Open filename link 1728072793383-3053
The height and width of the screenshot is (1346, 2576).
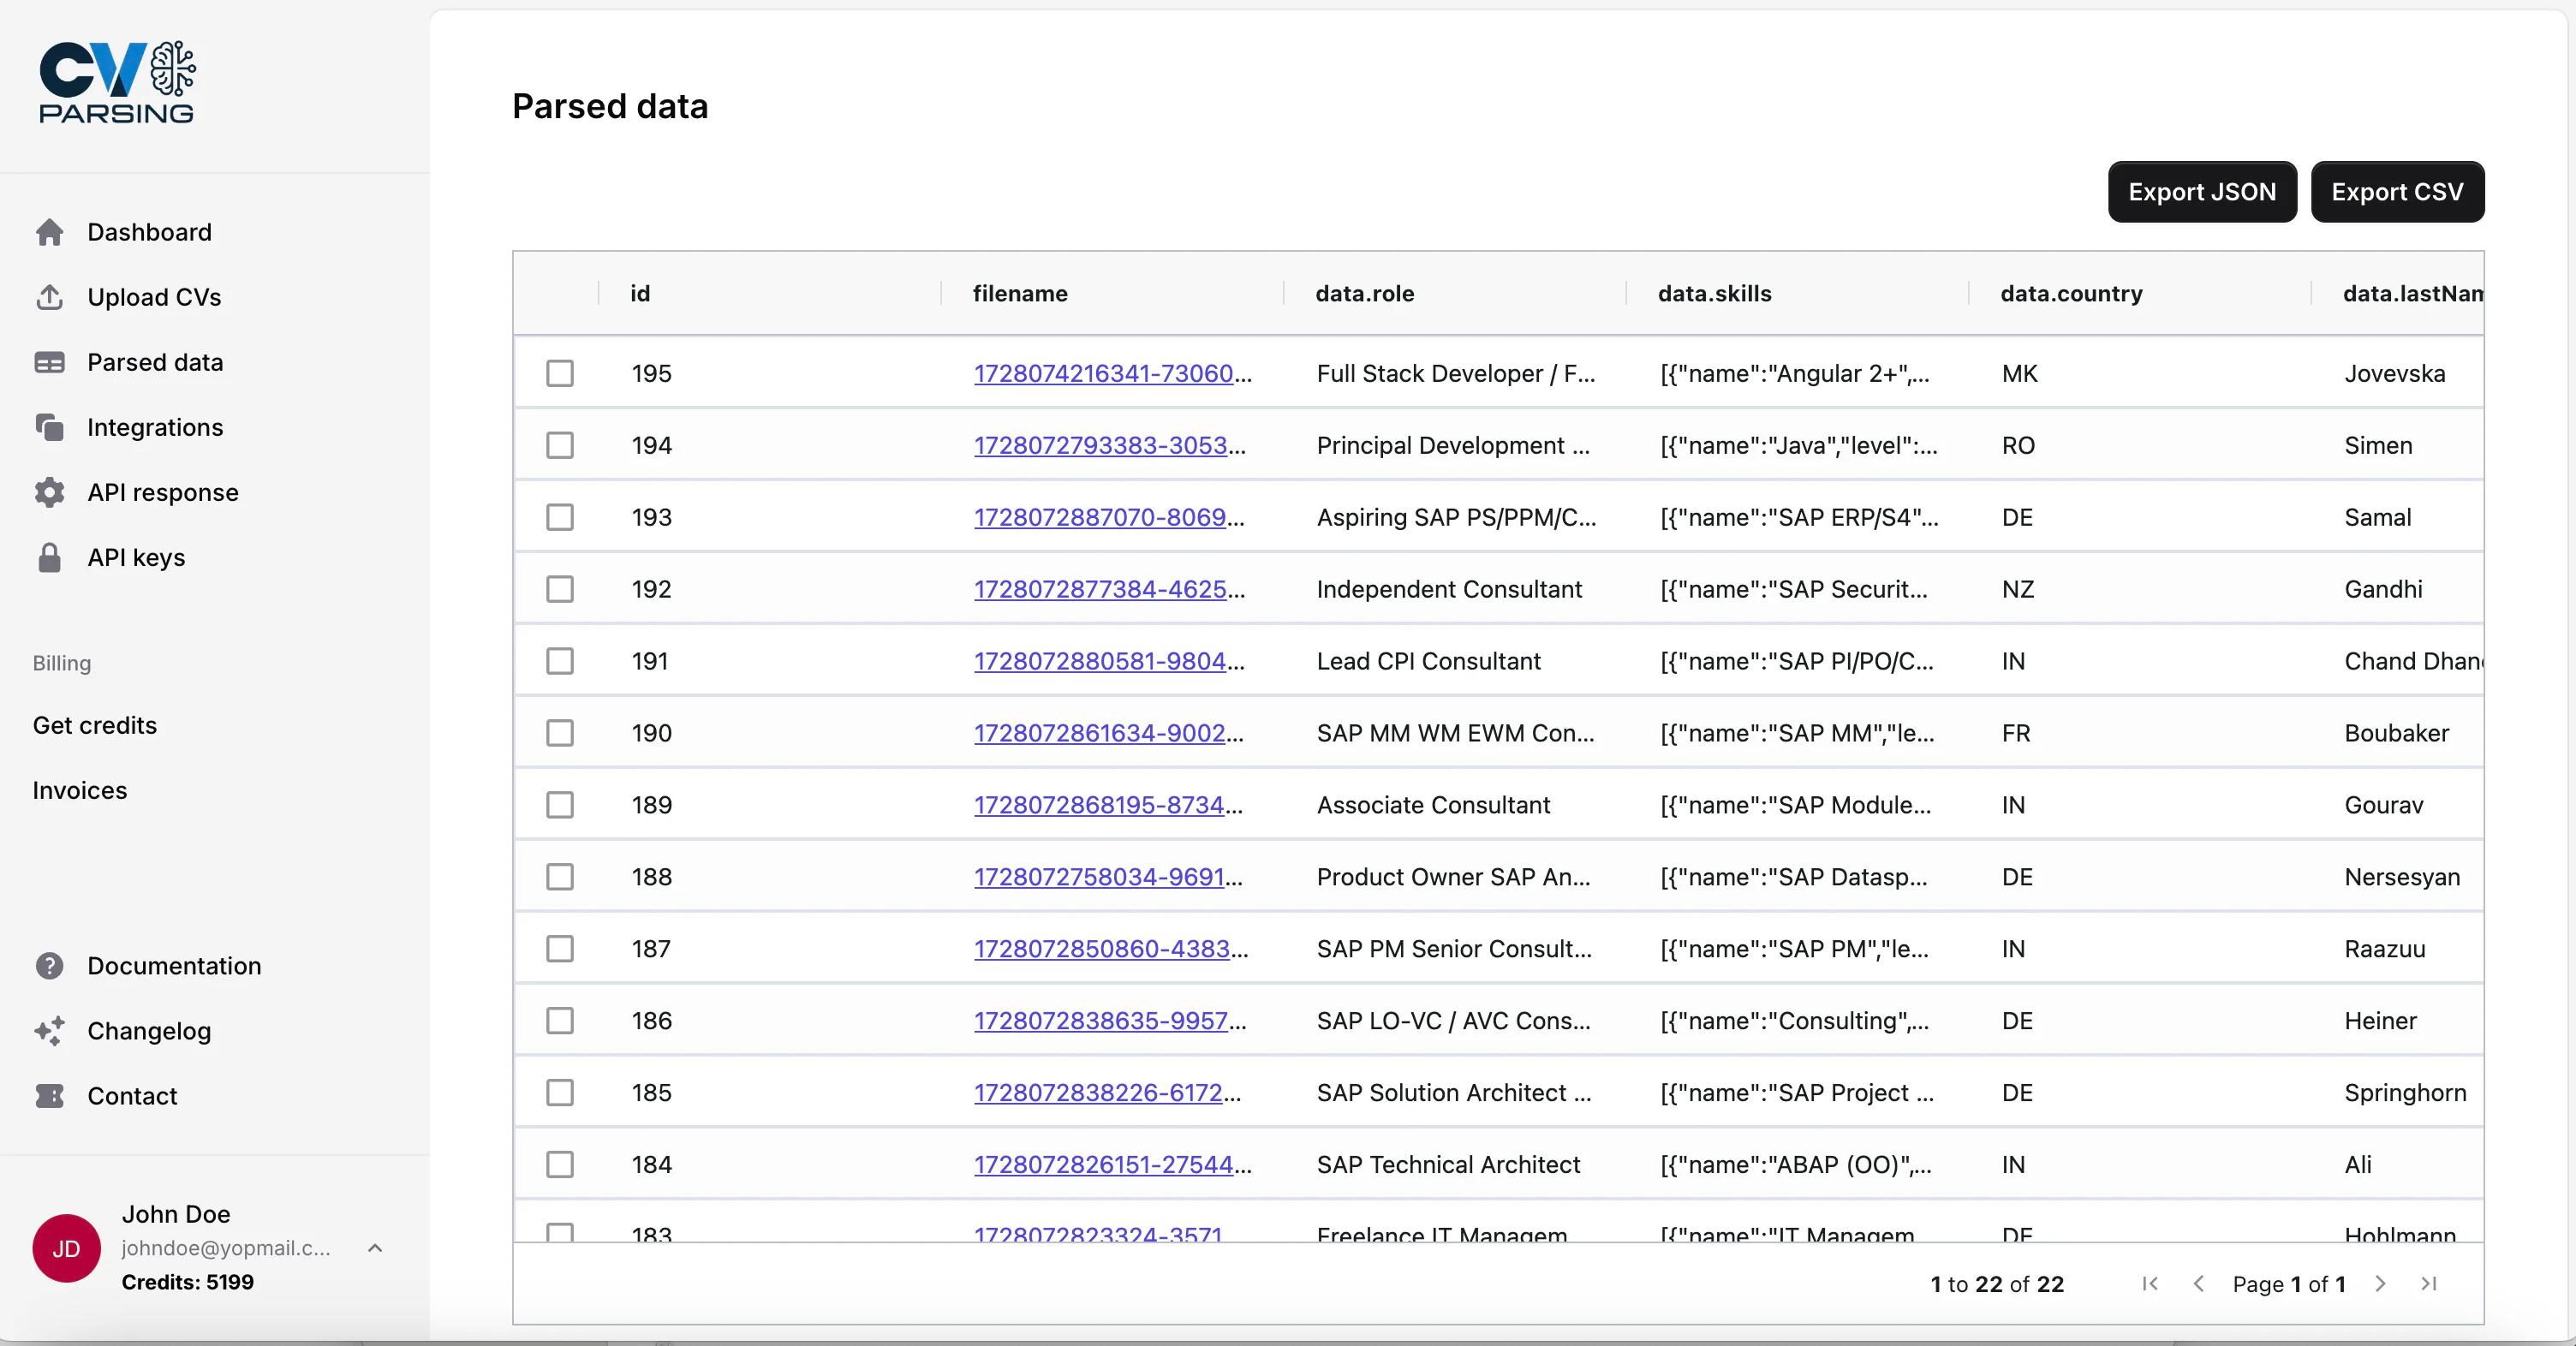[1111, 444]
